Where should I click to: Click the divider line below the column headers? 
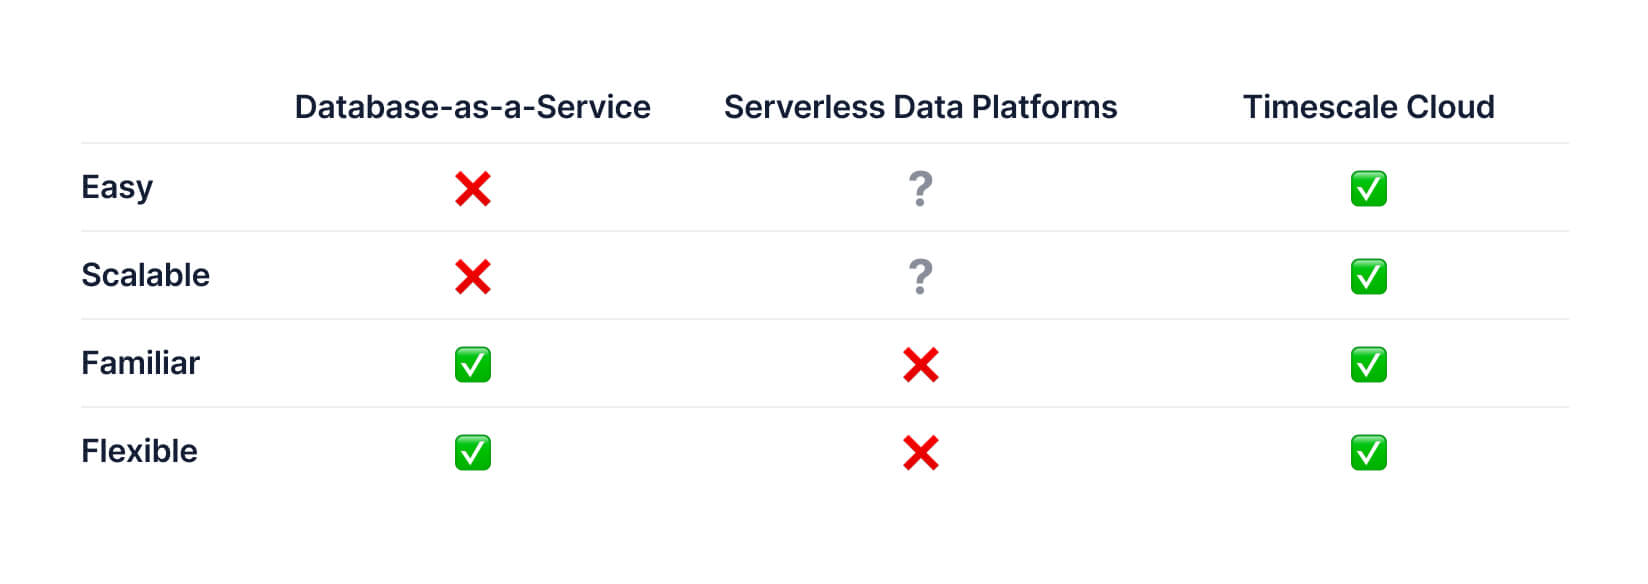pyautogui.click(x=824, y=143)
